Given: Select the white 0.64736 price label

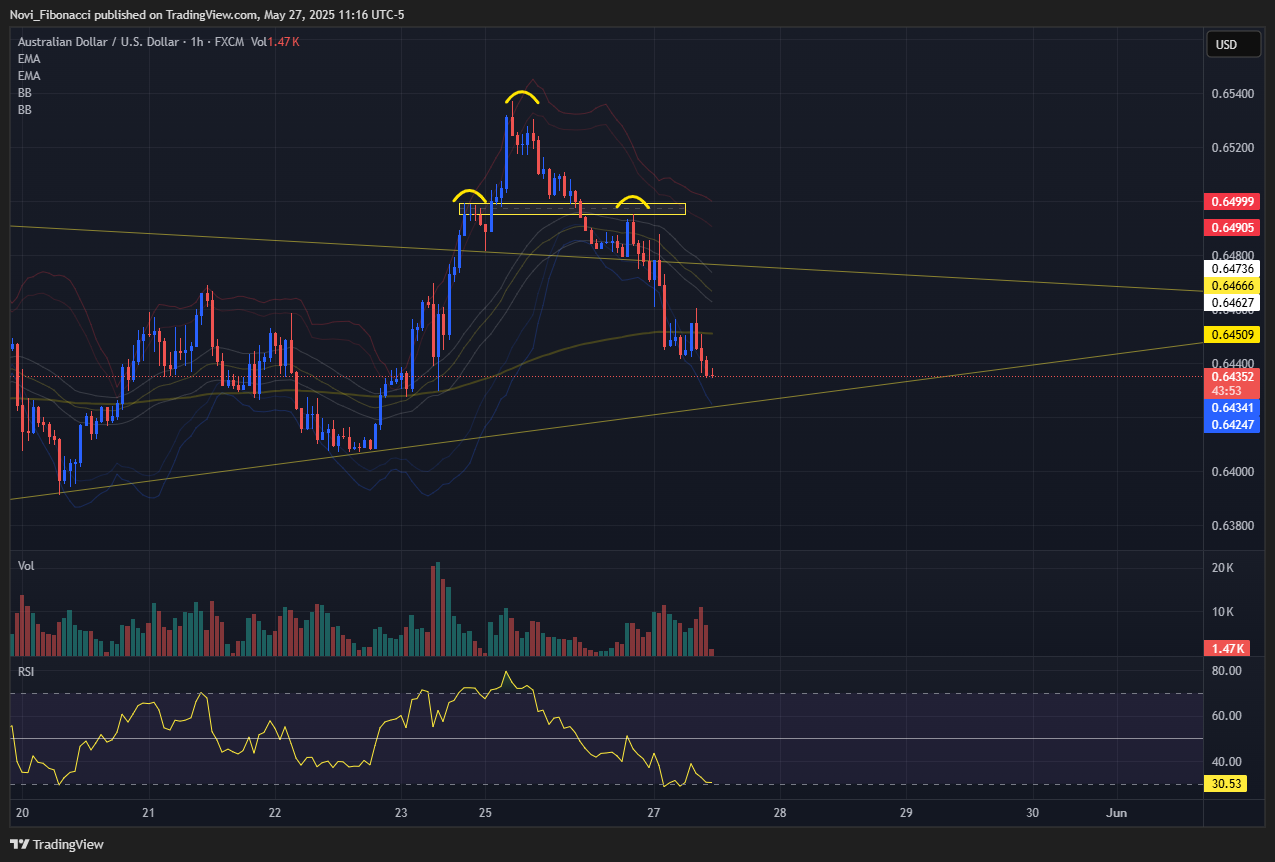Looking at the screenshot, I should [1231, 268].
